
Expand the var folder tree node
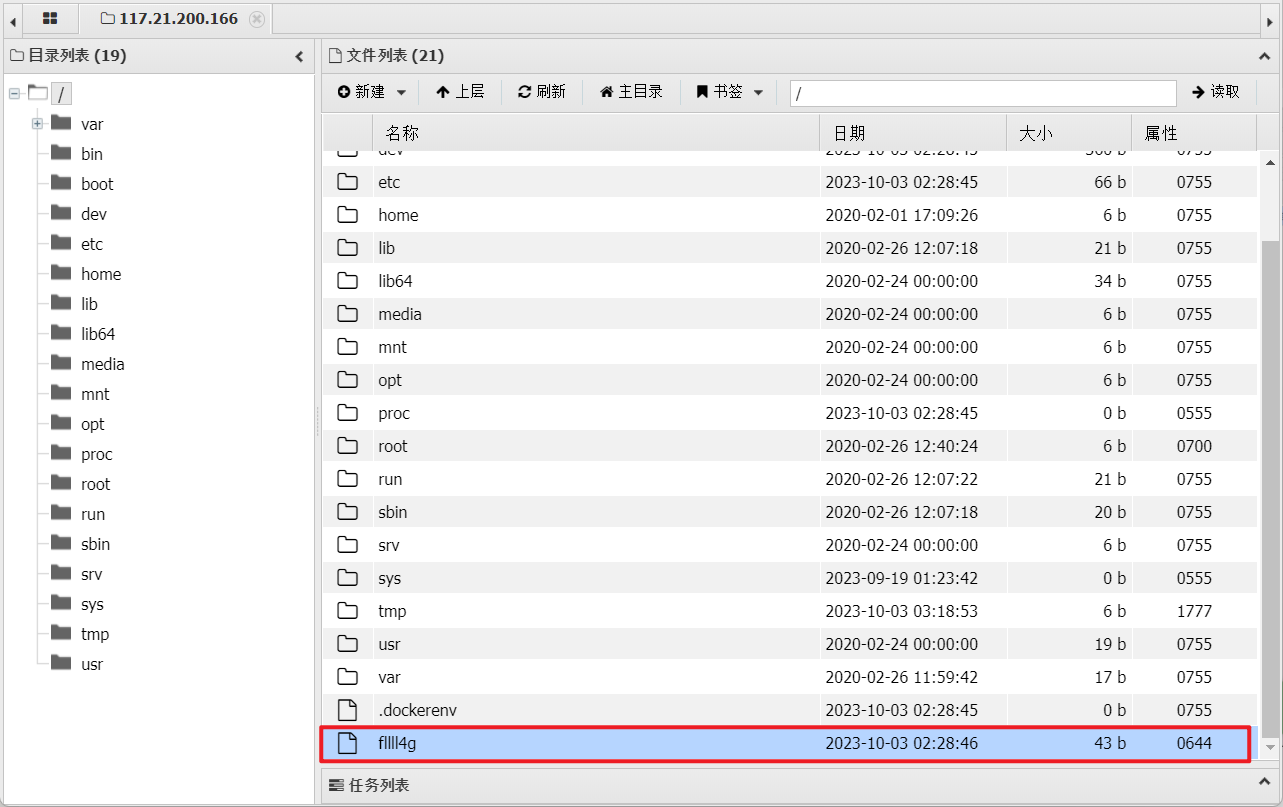pyautogui.click(x=37, y=124)
